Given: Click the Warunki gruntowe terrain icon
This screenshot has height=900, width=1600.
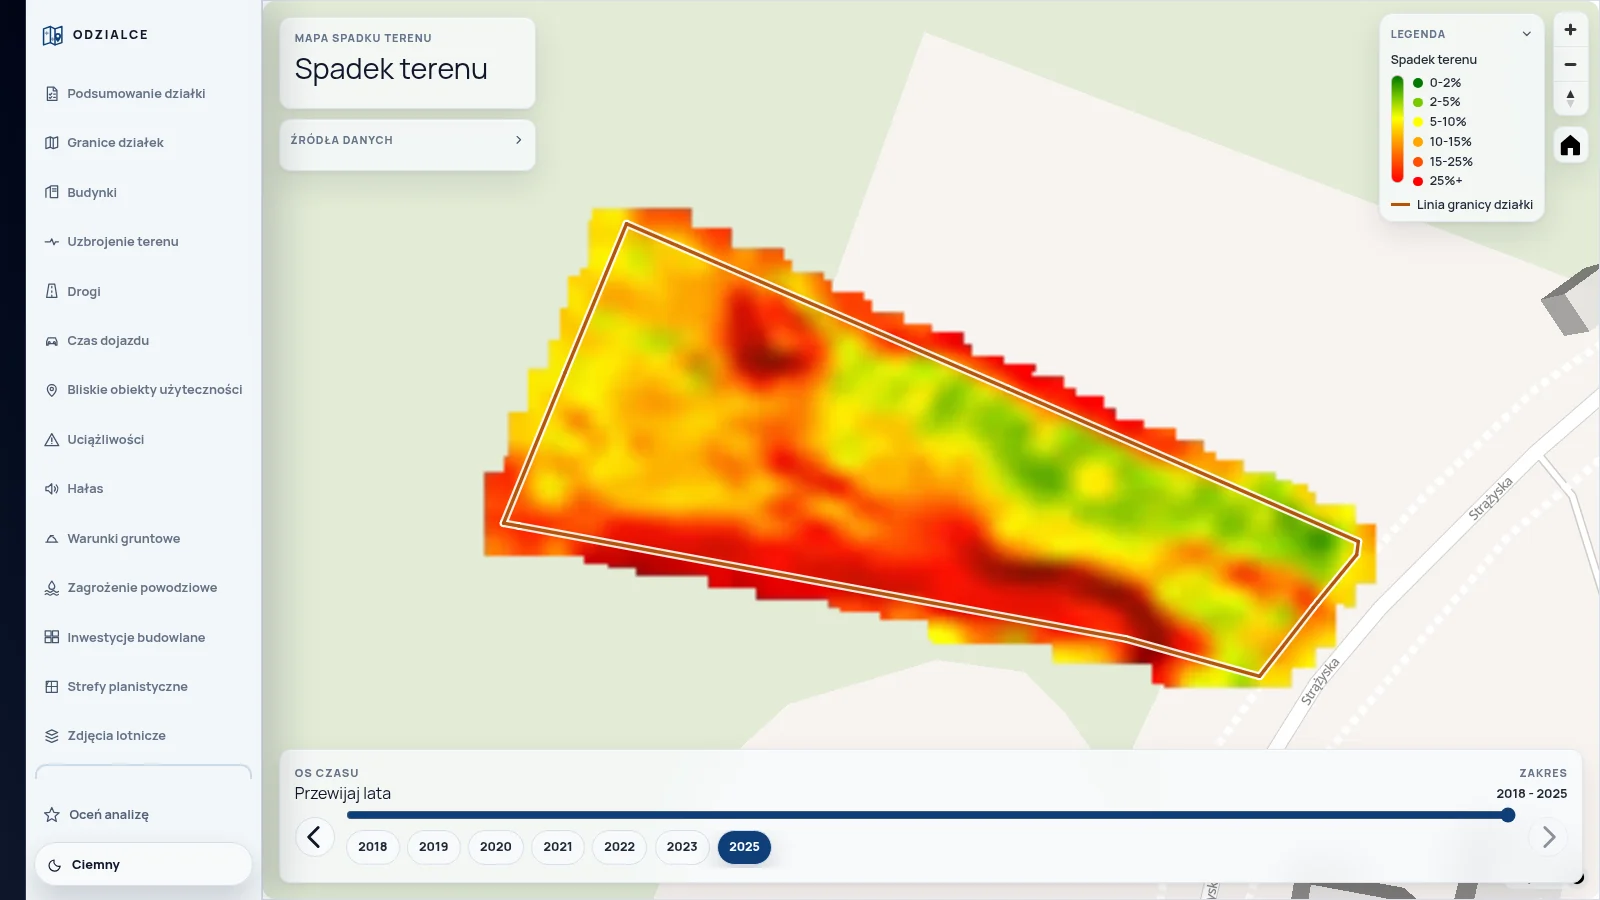Looking at the screenshot, I should [x=52, y=539].
